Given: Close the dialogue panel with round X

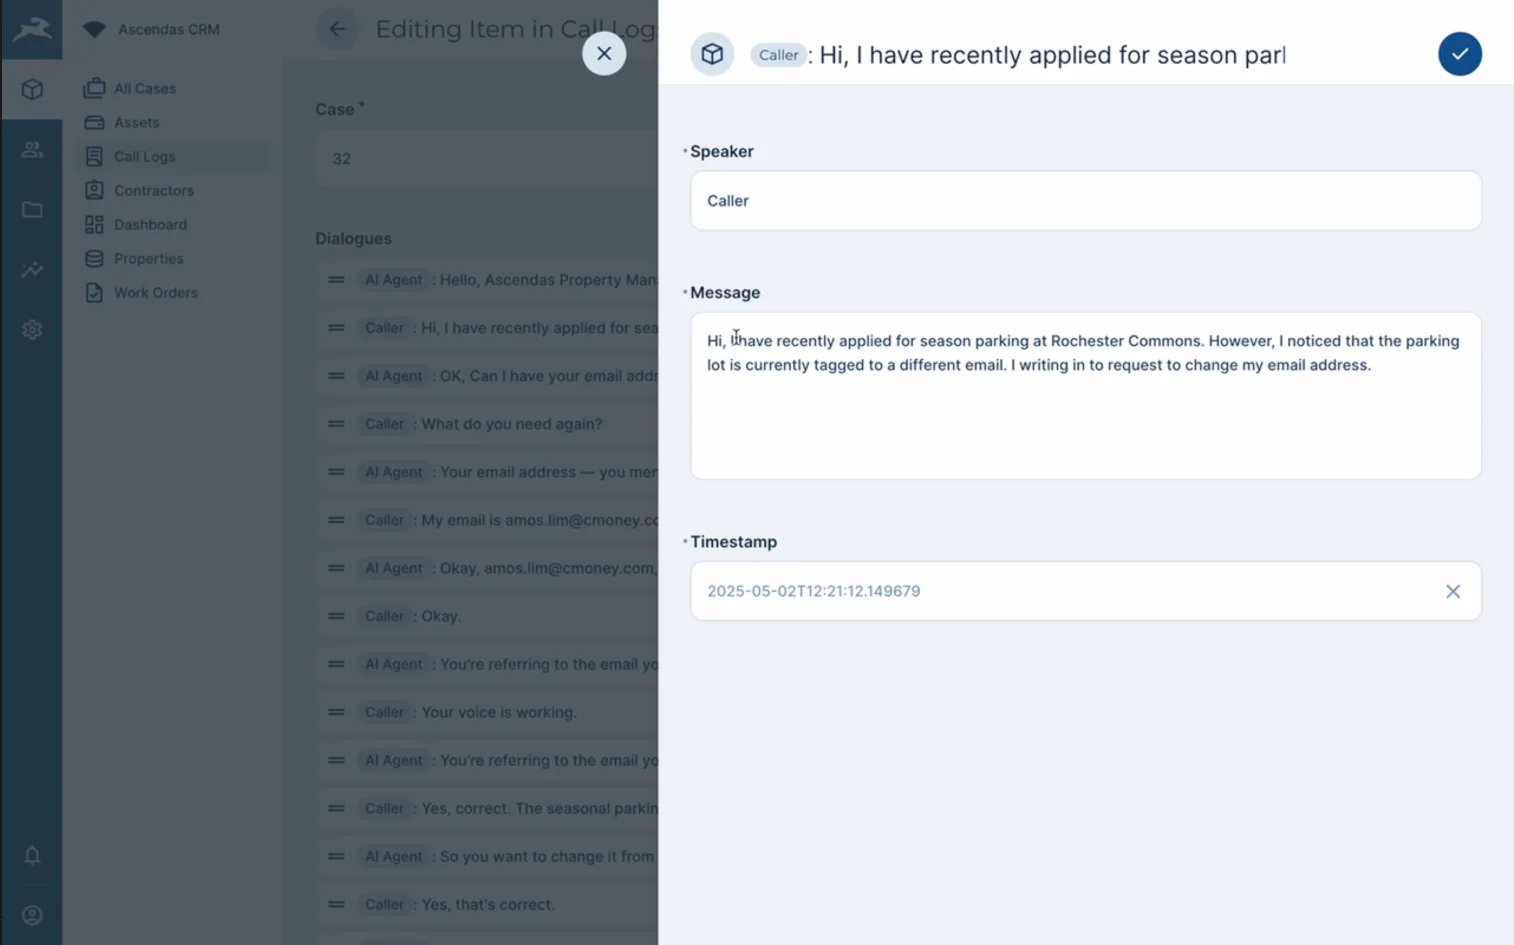Looking at the screenshot, I should (x=604, y=53).
